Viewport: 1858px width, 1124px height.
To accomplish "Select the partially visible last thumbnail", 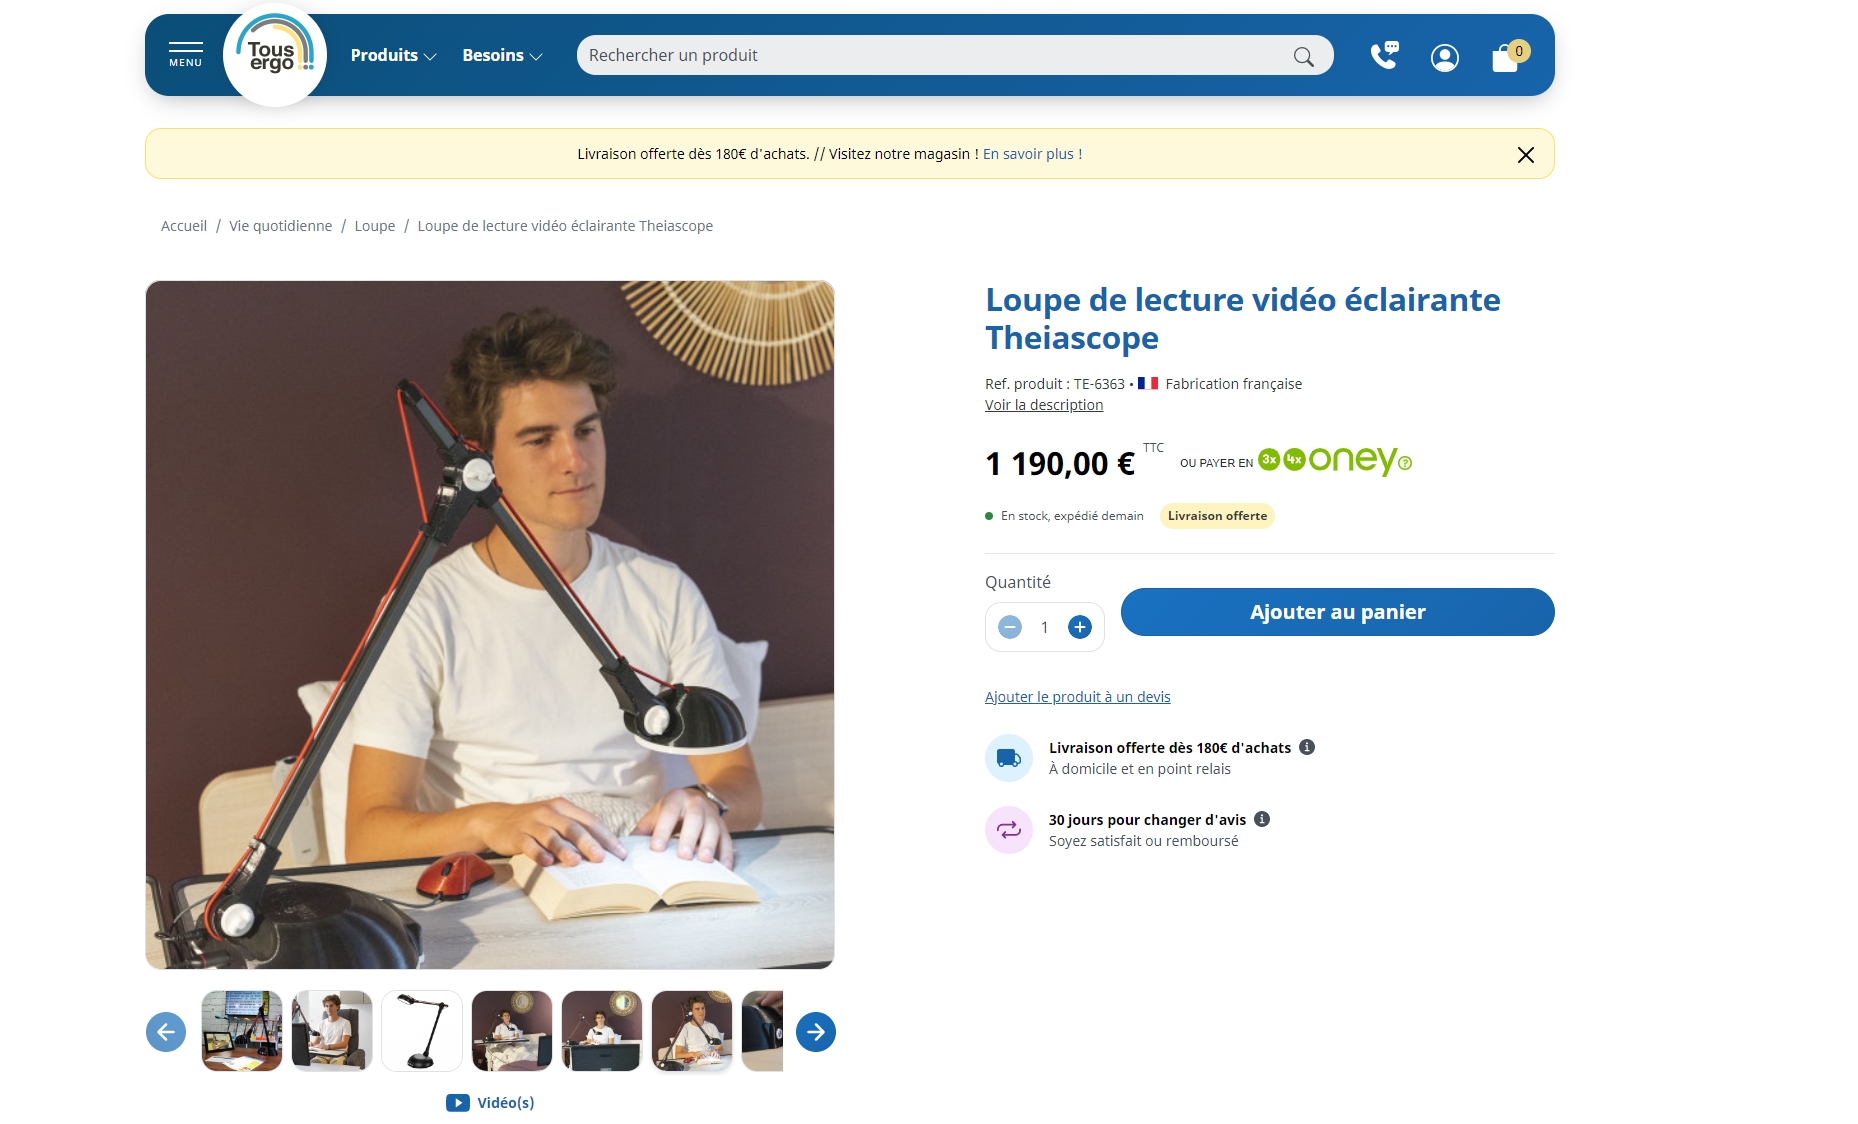I will pos(763,1031).
